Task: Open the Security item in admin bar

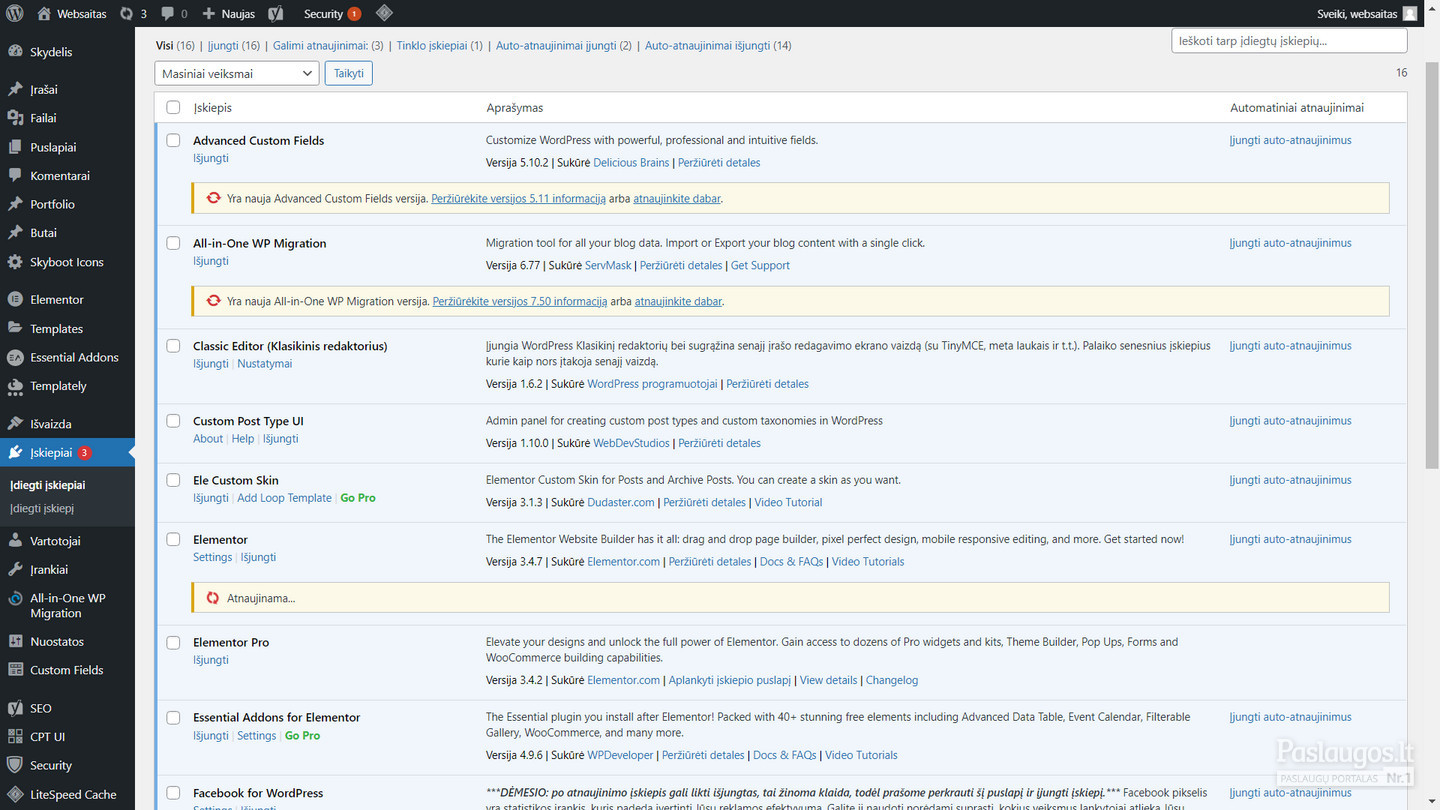Action: tap(332, 13)
